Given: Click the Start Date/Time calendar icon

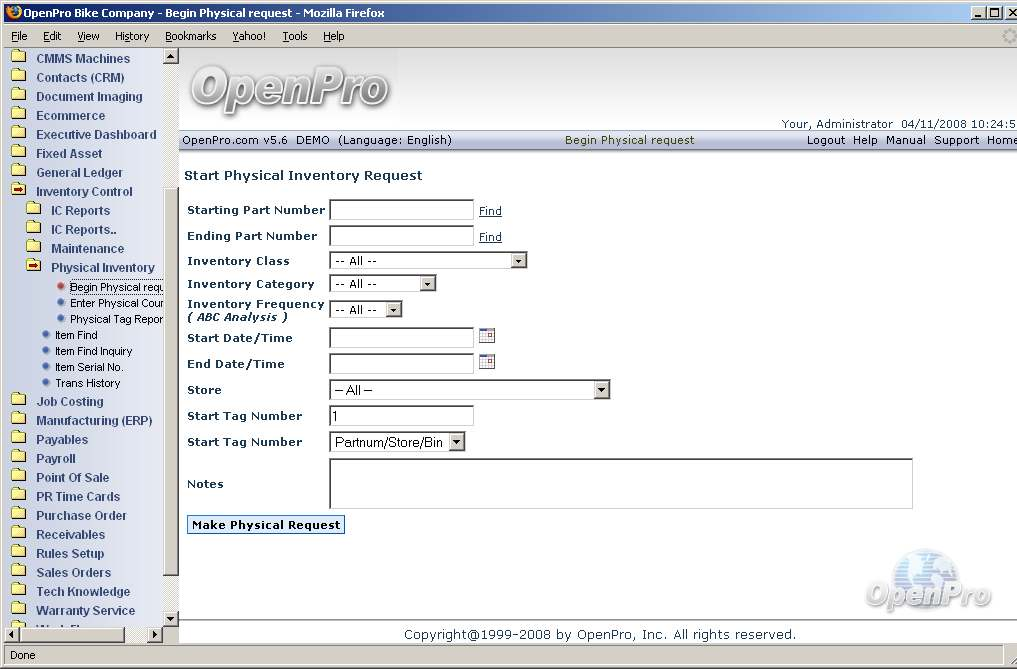Looking at the screenshot, I should point(487,336).
